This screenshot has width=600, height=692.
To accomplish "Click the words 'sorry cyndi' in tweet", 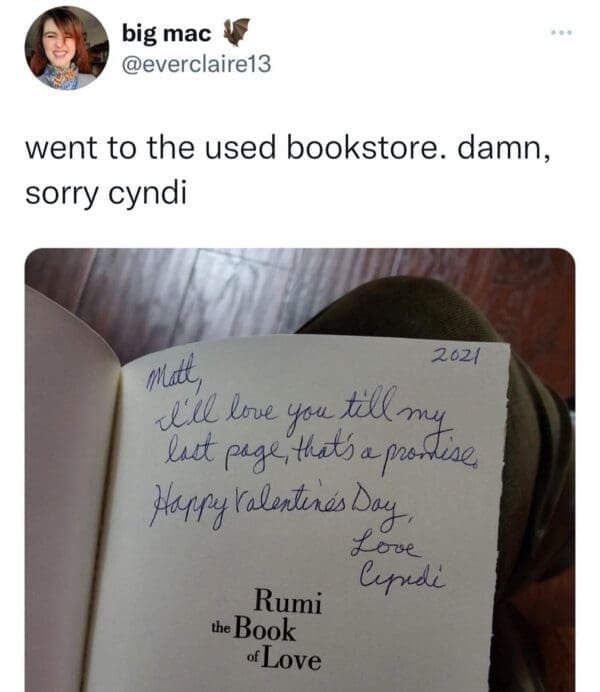I will 106,193.
